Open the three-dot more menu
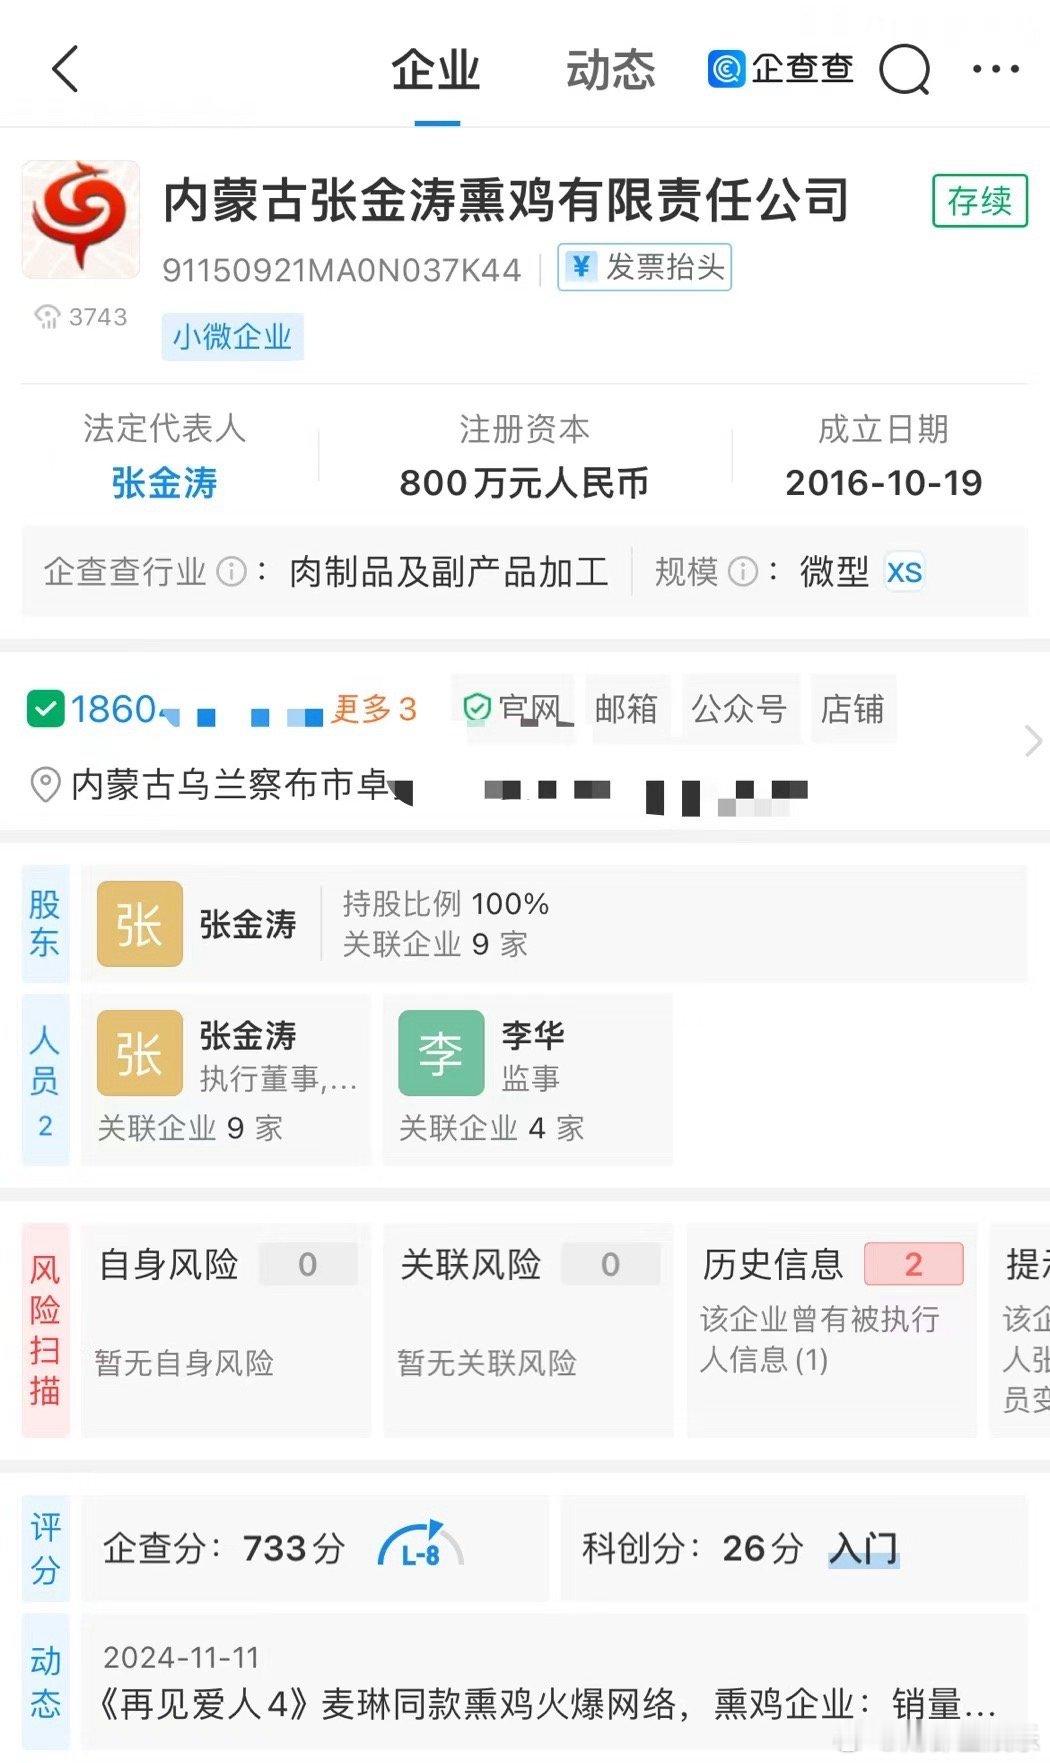The height and width of the screenshot is (1763, 1050). pyautogui.click(x=996, y=69)
